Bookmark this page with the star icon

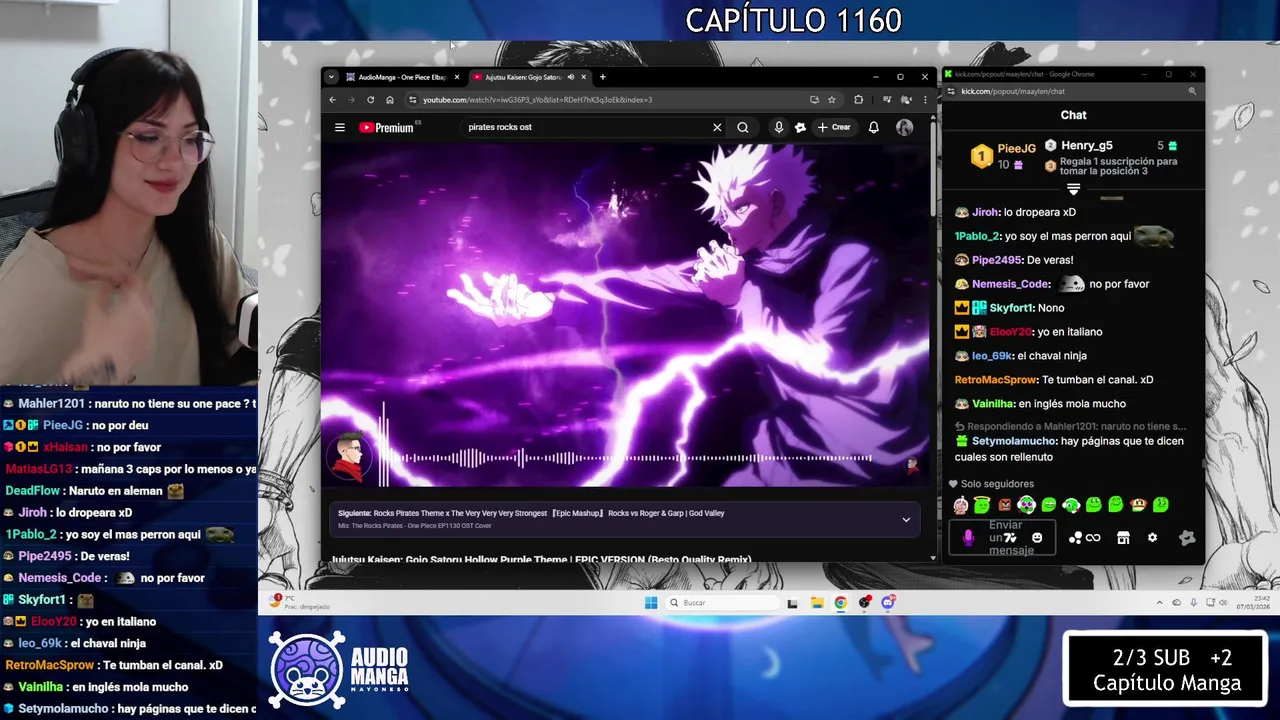(x=831, y=99)
